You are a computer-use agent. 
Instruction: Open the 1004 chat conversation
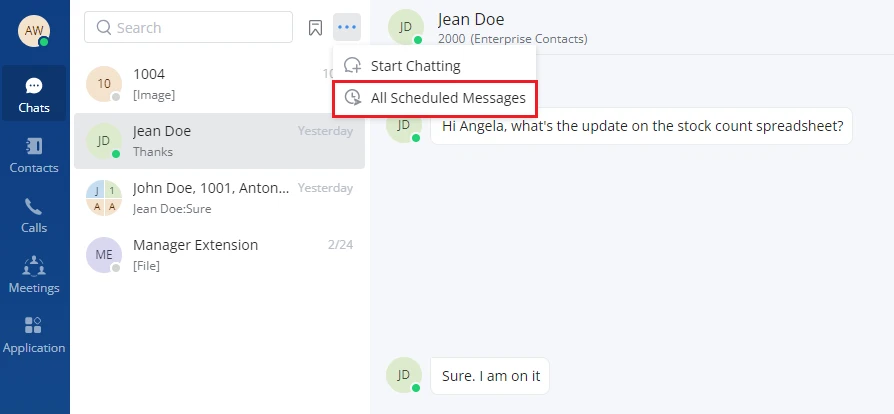(x=220, y=84)
